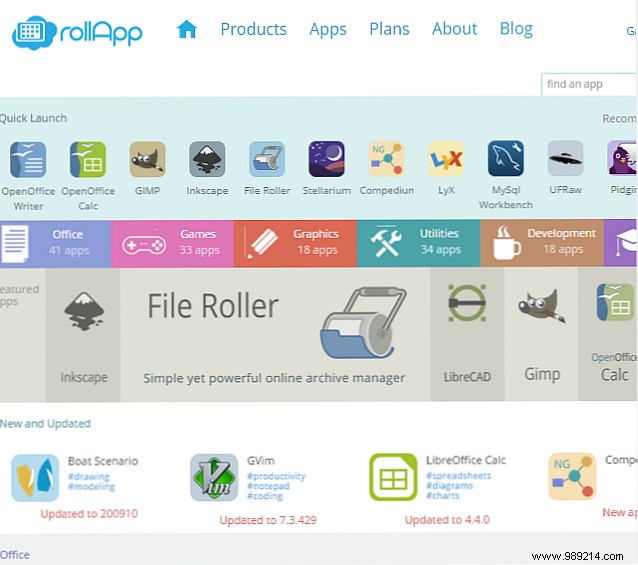Click the home icon in navigation
638x565 pixels.
(x=187, y=29)
